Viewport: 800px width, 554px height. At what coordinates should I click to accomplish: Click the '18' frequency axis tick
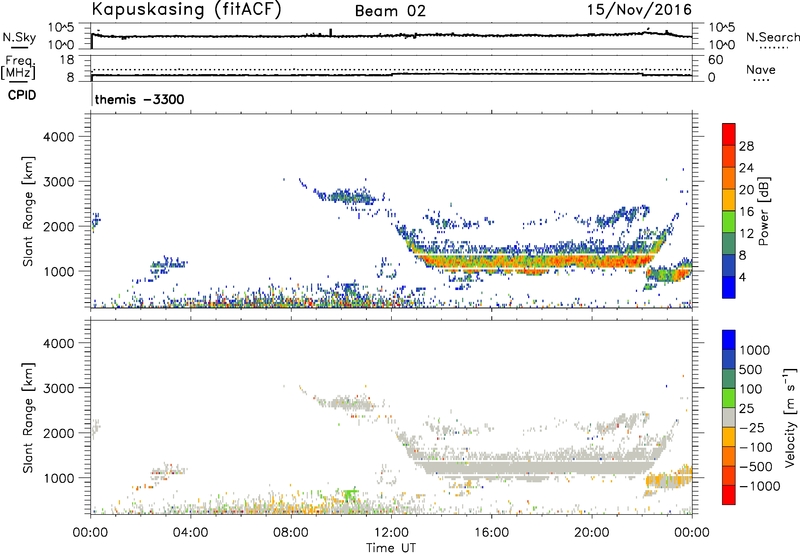(67, 60)
